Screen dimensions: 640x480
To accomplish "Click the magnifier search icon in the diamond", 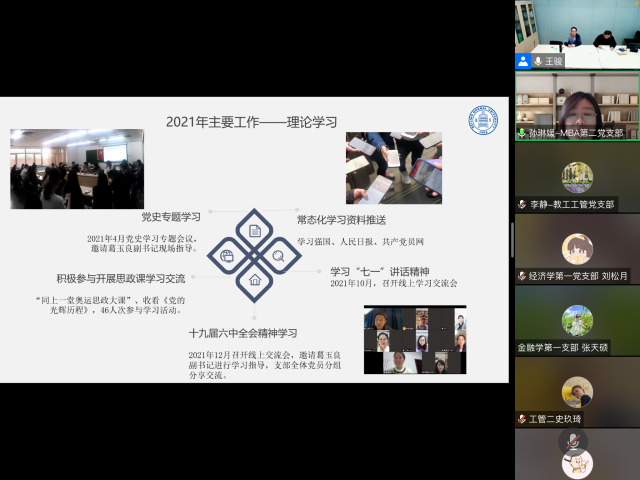I will click(278, 256).
